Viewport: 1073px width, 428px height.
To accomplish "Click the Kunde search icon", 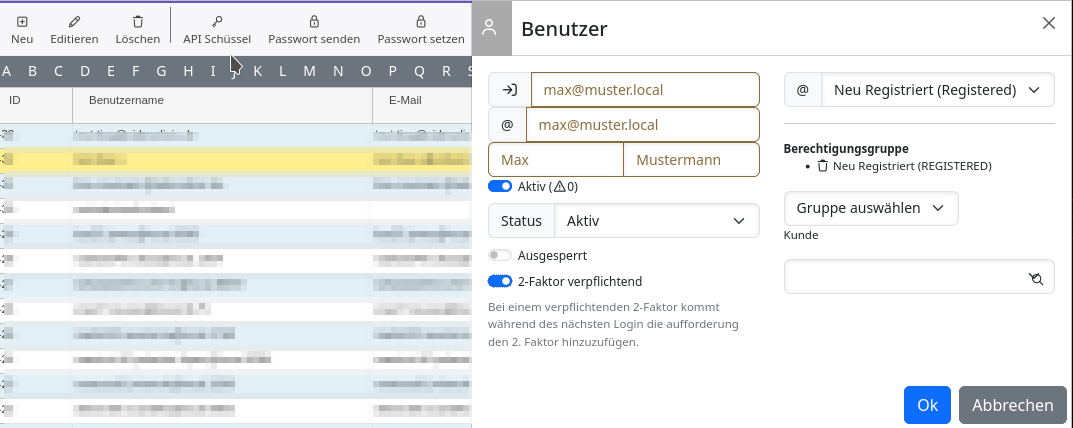I will click(x=1035, y=278).
